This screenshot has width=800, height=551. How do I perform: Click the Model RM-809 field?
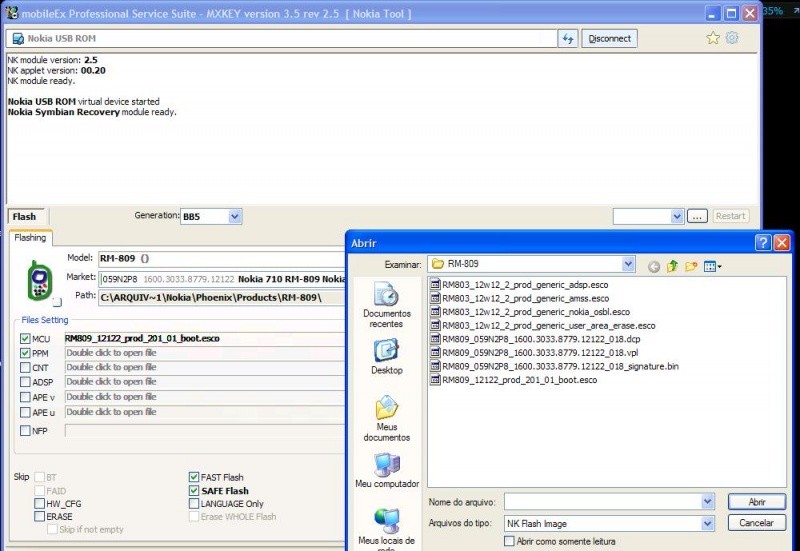pos(222,258)
